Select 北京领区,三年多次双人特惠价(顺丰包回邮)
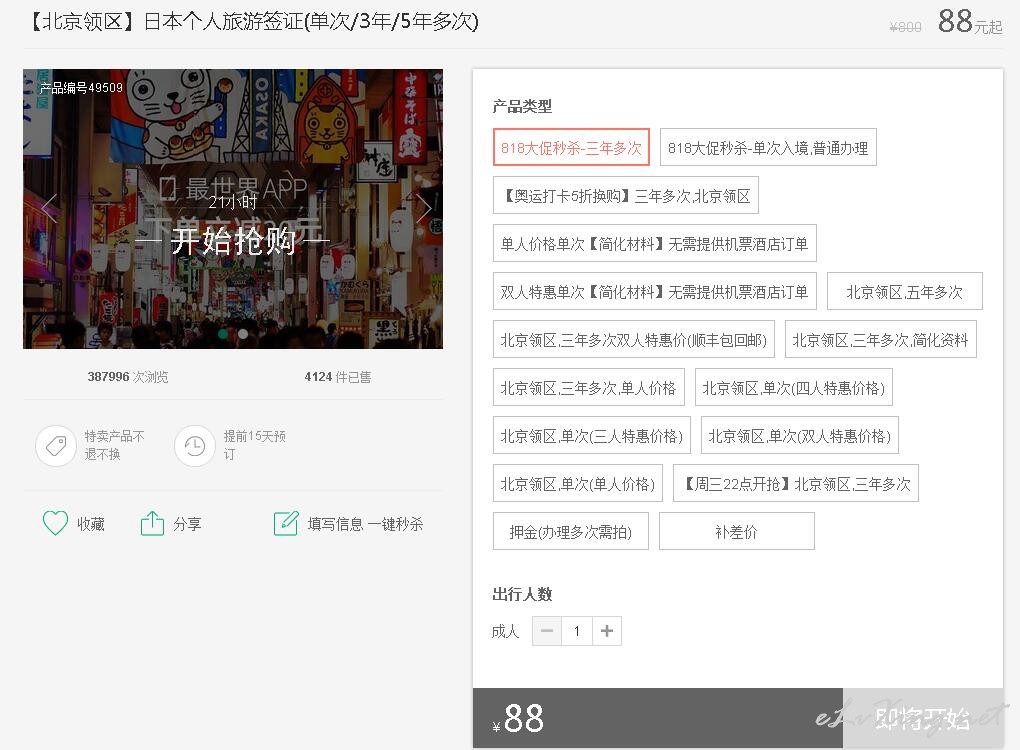Image resolution: width=1020 pixels, height=750 pixels. click(x=634, y=340)
